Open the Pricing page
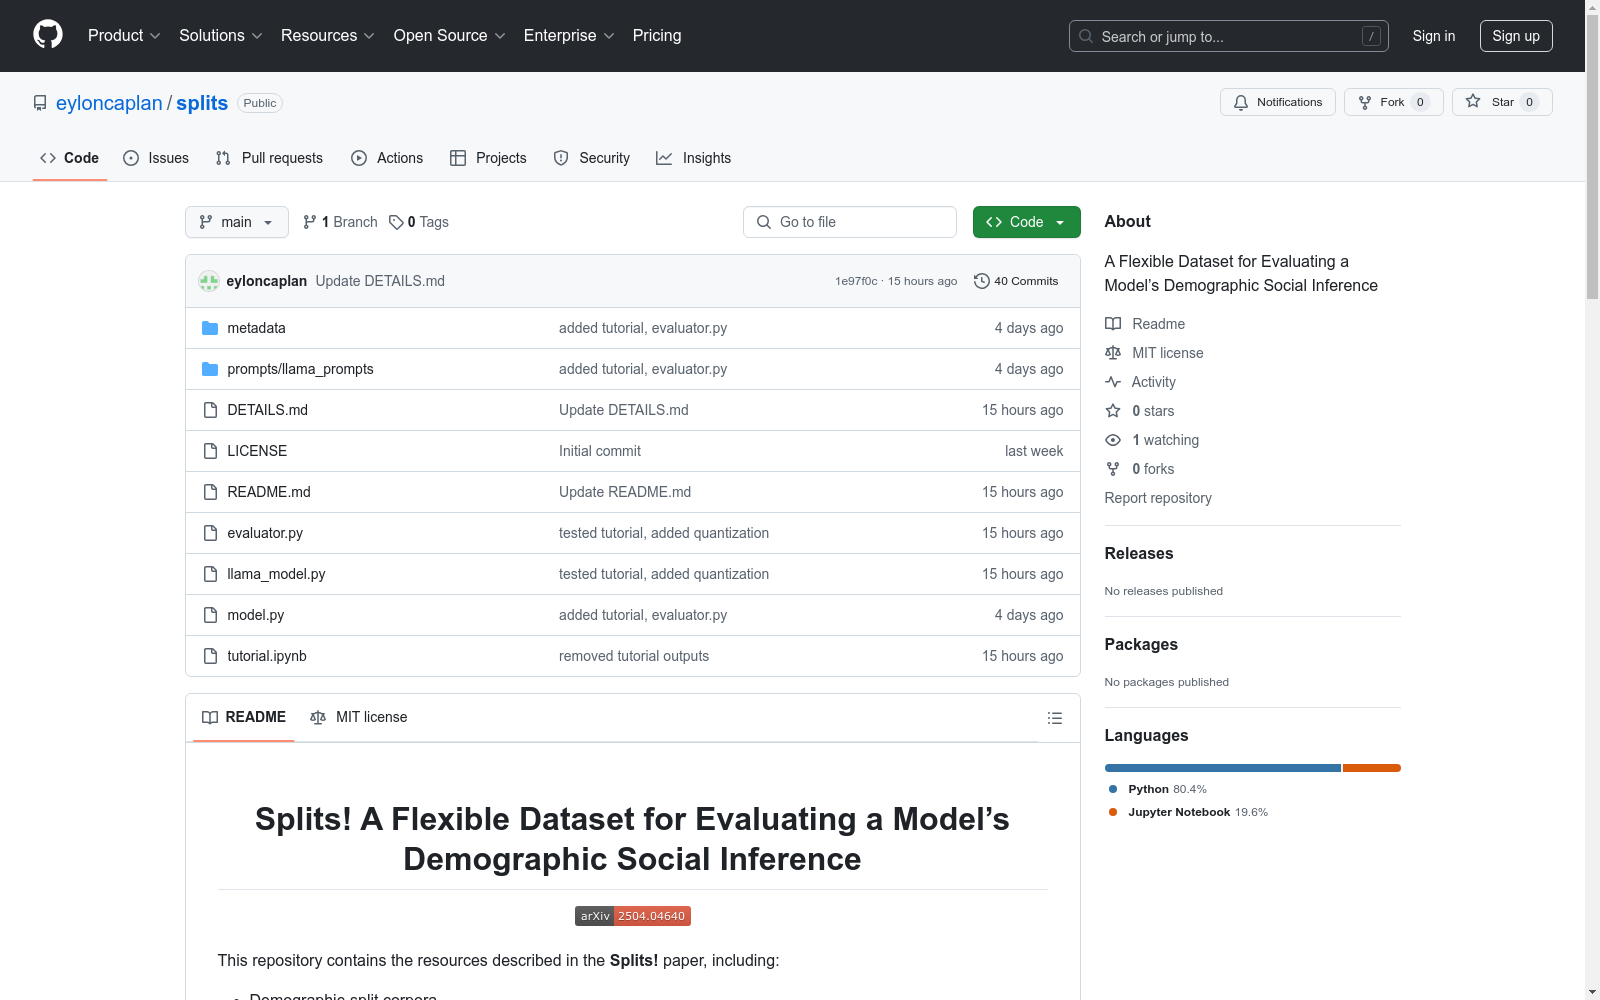 pos(657,36)
